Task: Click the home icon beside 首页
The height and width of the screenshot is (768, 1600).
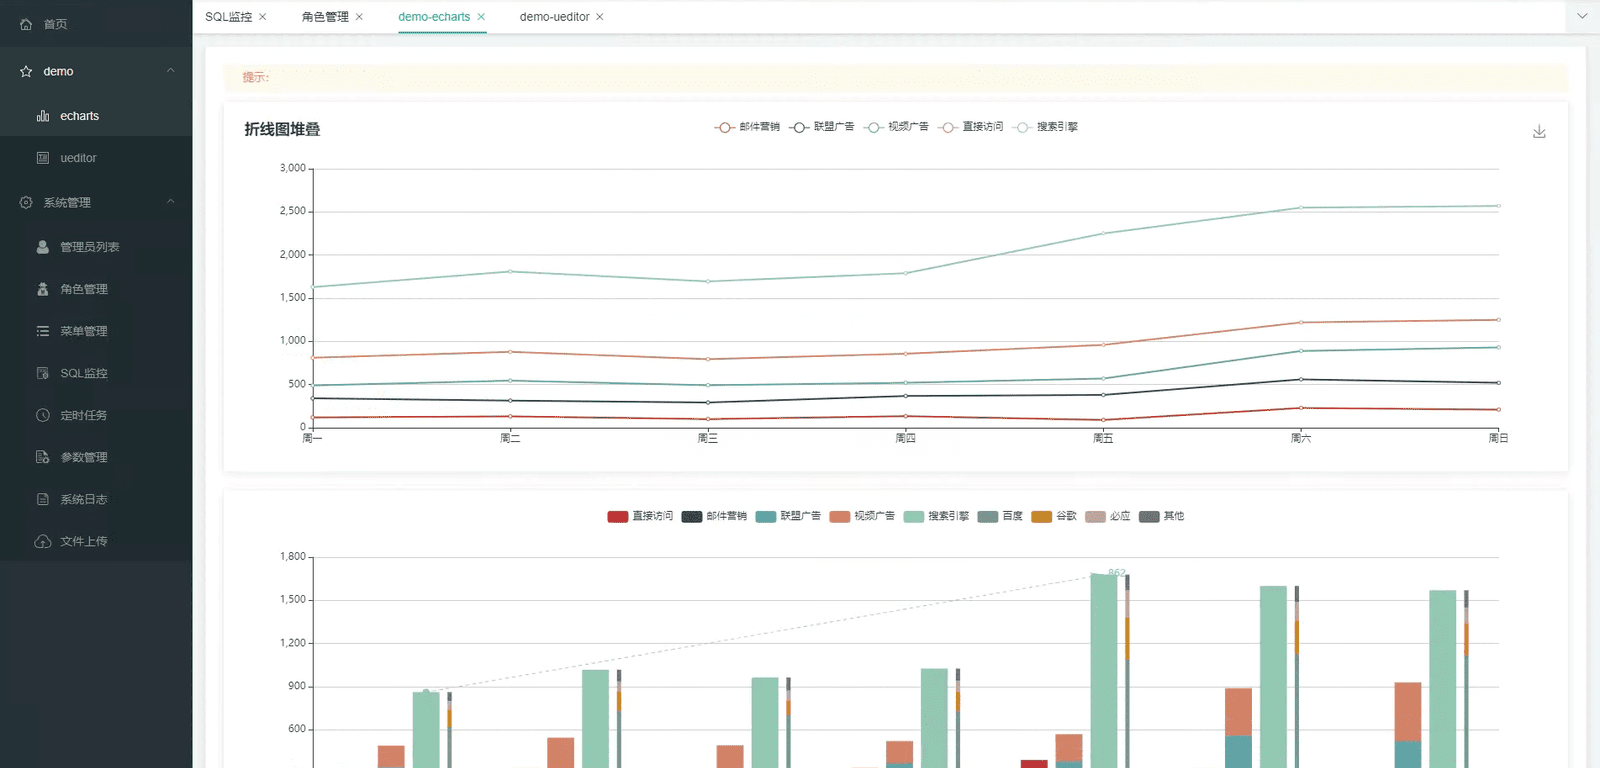Action: (x=26, y=24)
